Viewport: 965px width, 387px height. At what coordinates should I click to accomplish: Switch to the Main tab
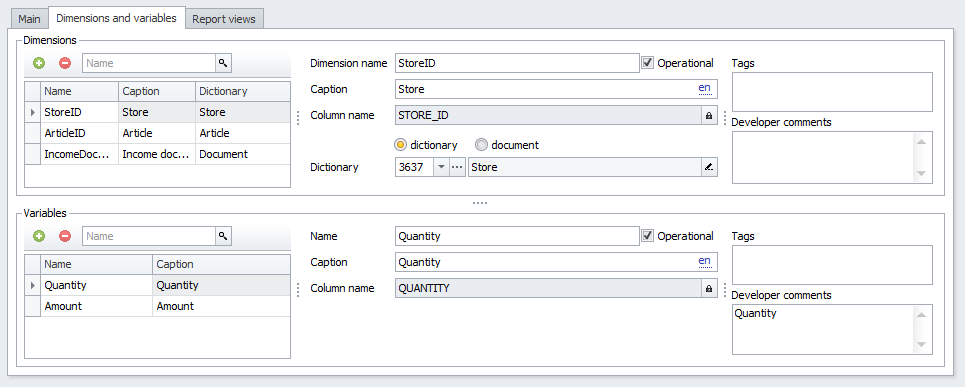point(30,19)
